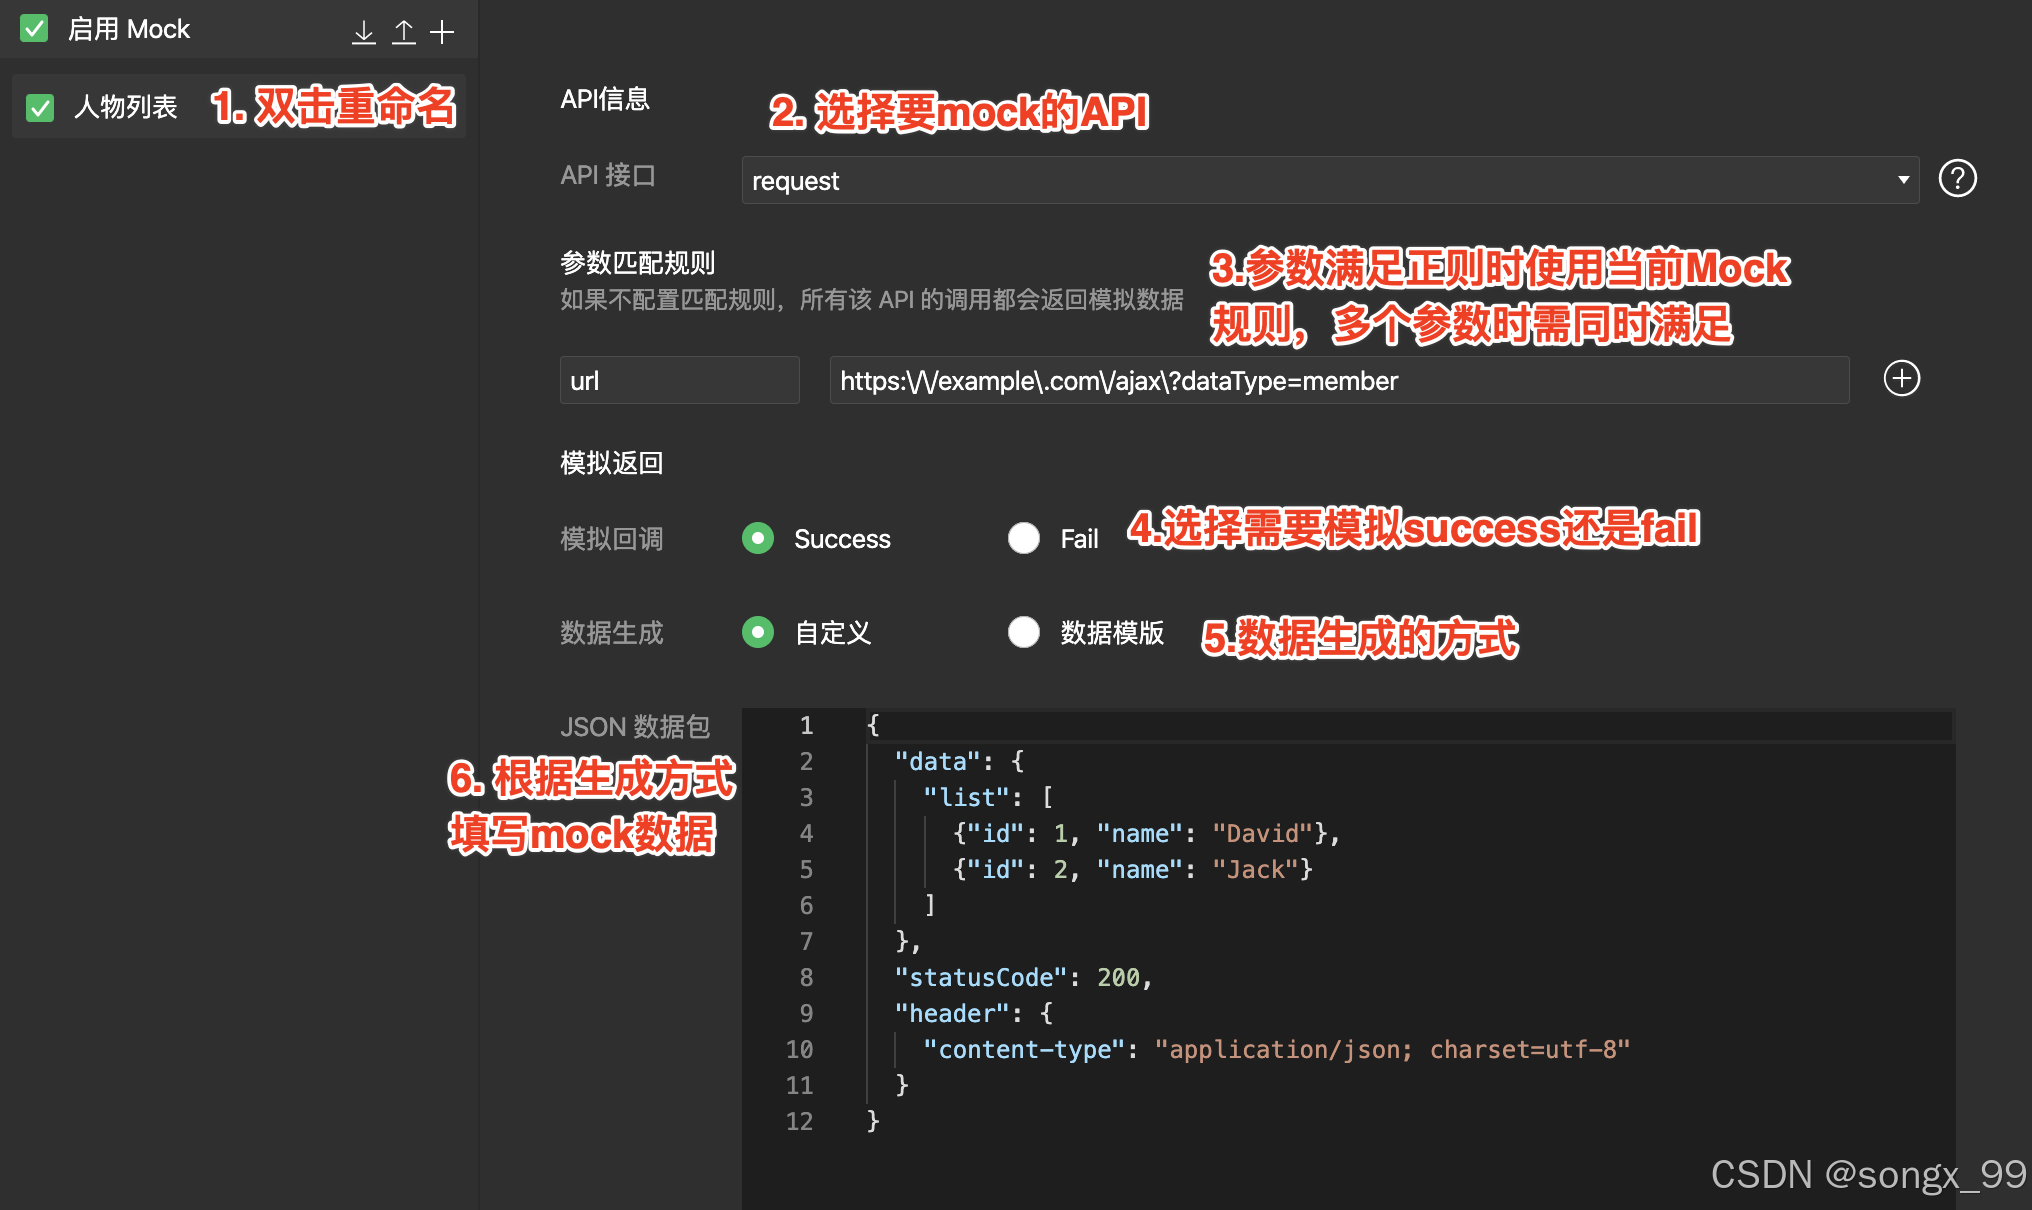Click the download/import mock icon
2032x1210 pixels.
click(364, 32)
